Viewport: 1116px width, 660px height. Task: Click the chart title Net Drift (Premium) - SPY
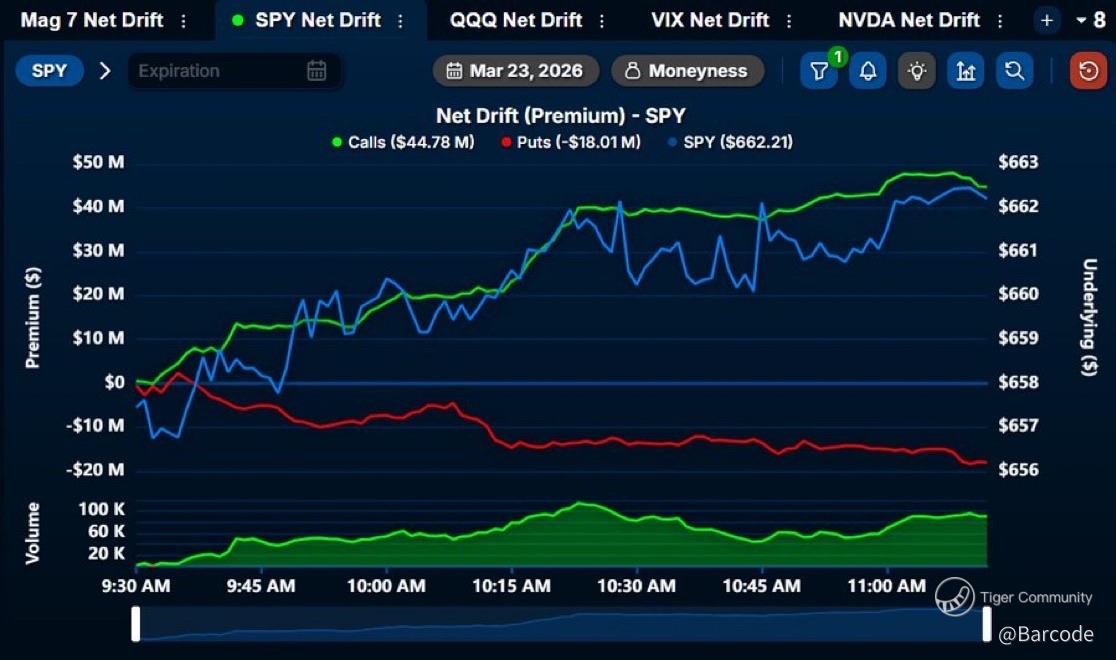561,115
